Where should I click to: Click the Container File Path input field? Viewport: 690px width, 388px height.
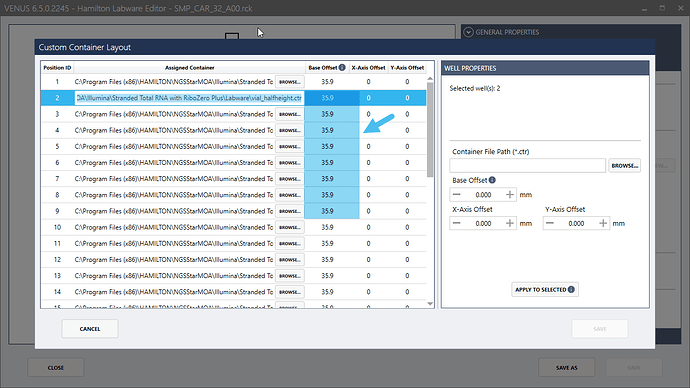pyautogui.click(x=528, y=165)
